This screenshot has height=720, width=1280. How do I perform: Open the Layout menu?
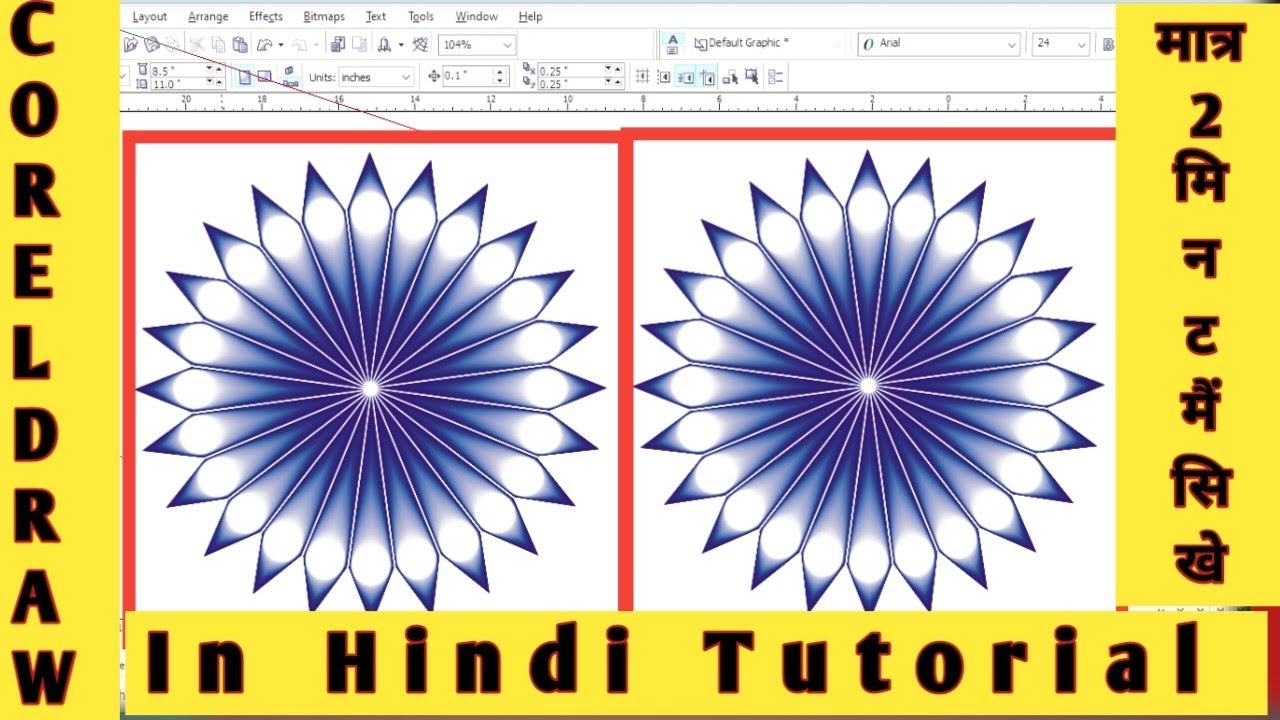(150, 17)
